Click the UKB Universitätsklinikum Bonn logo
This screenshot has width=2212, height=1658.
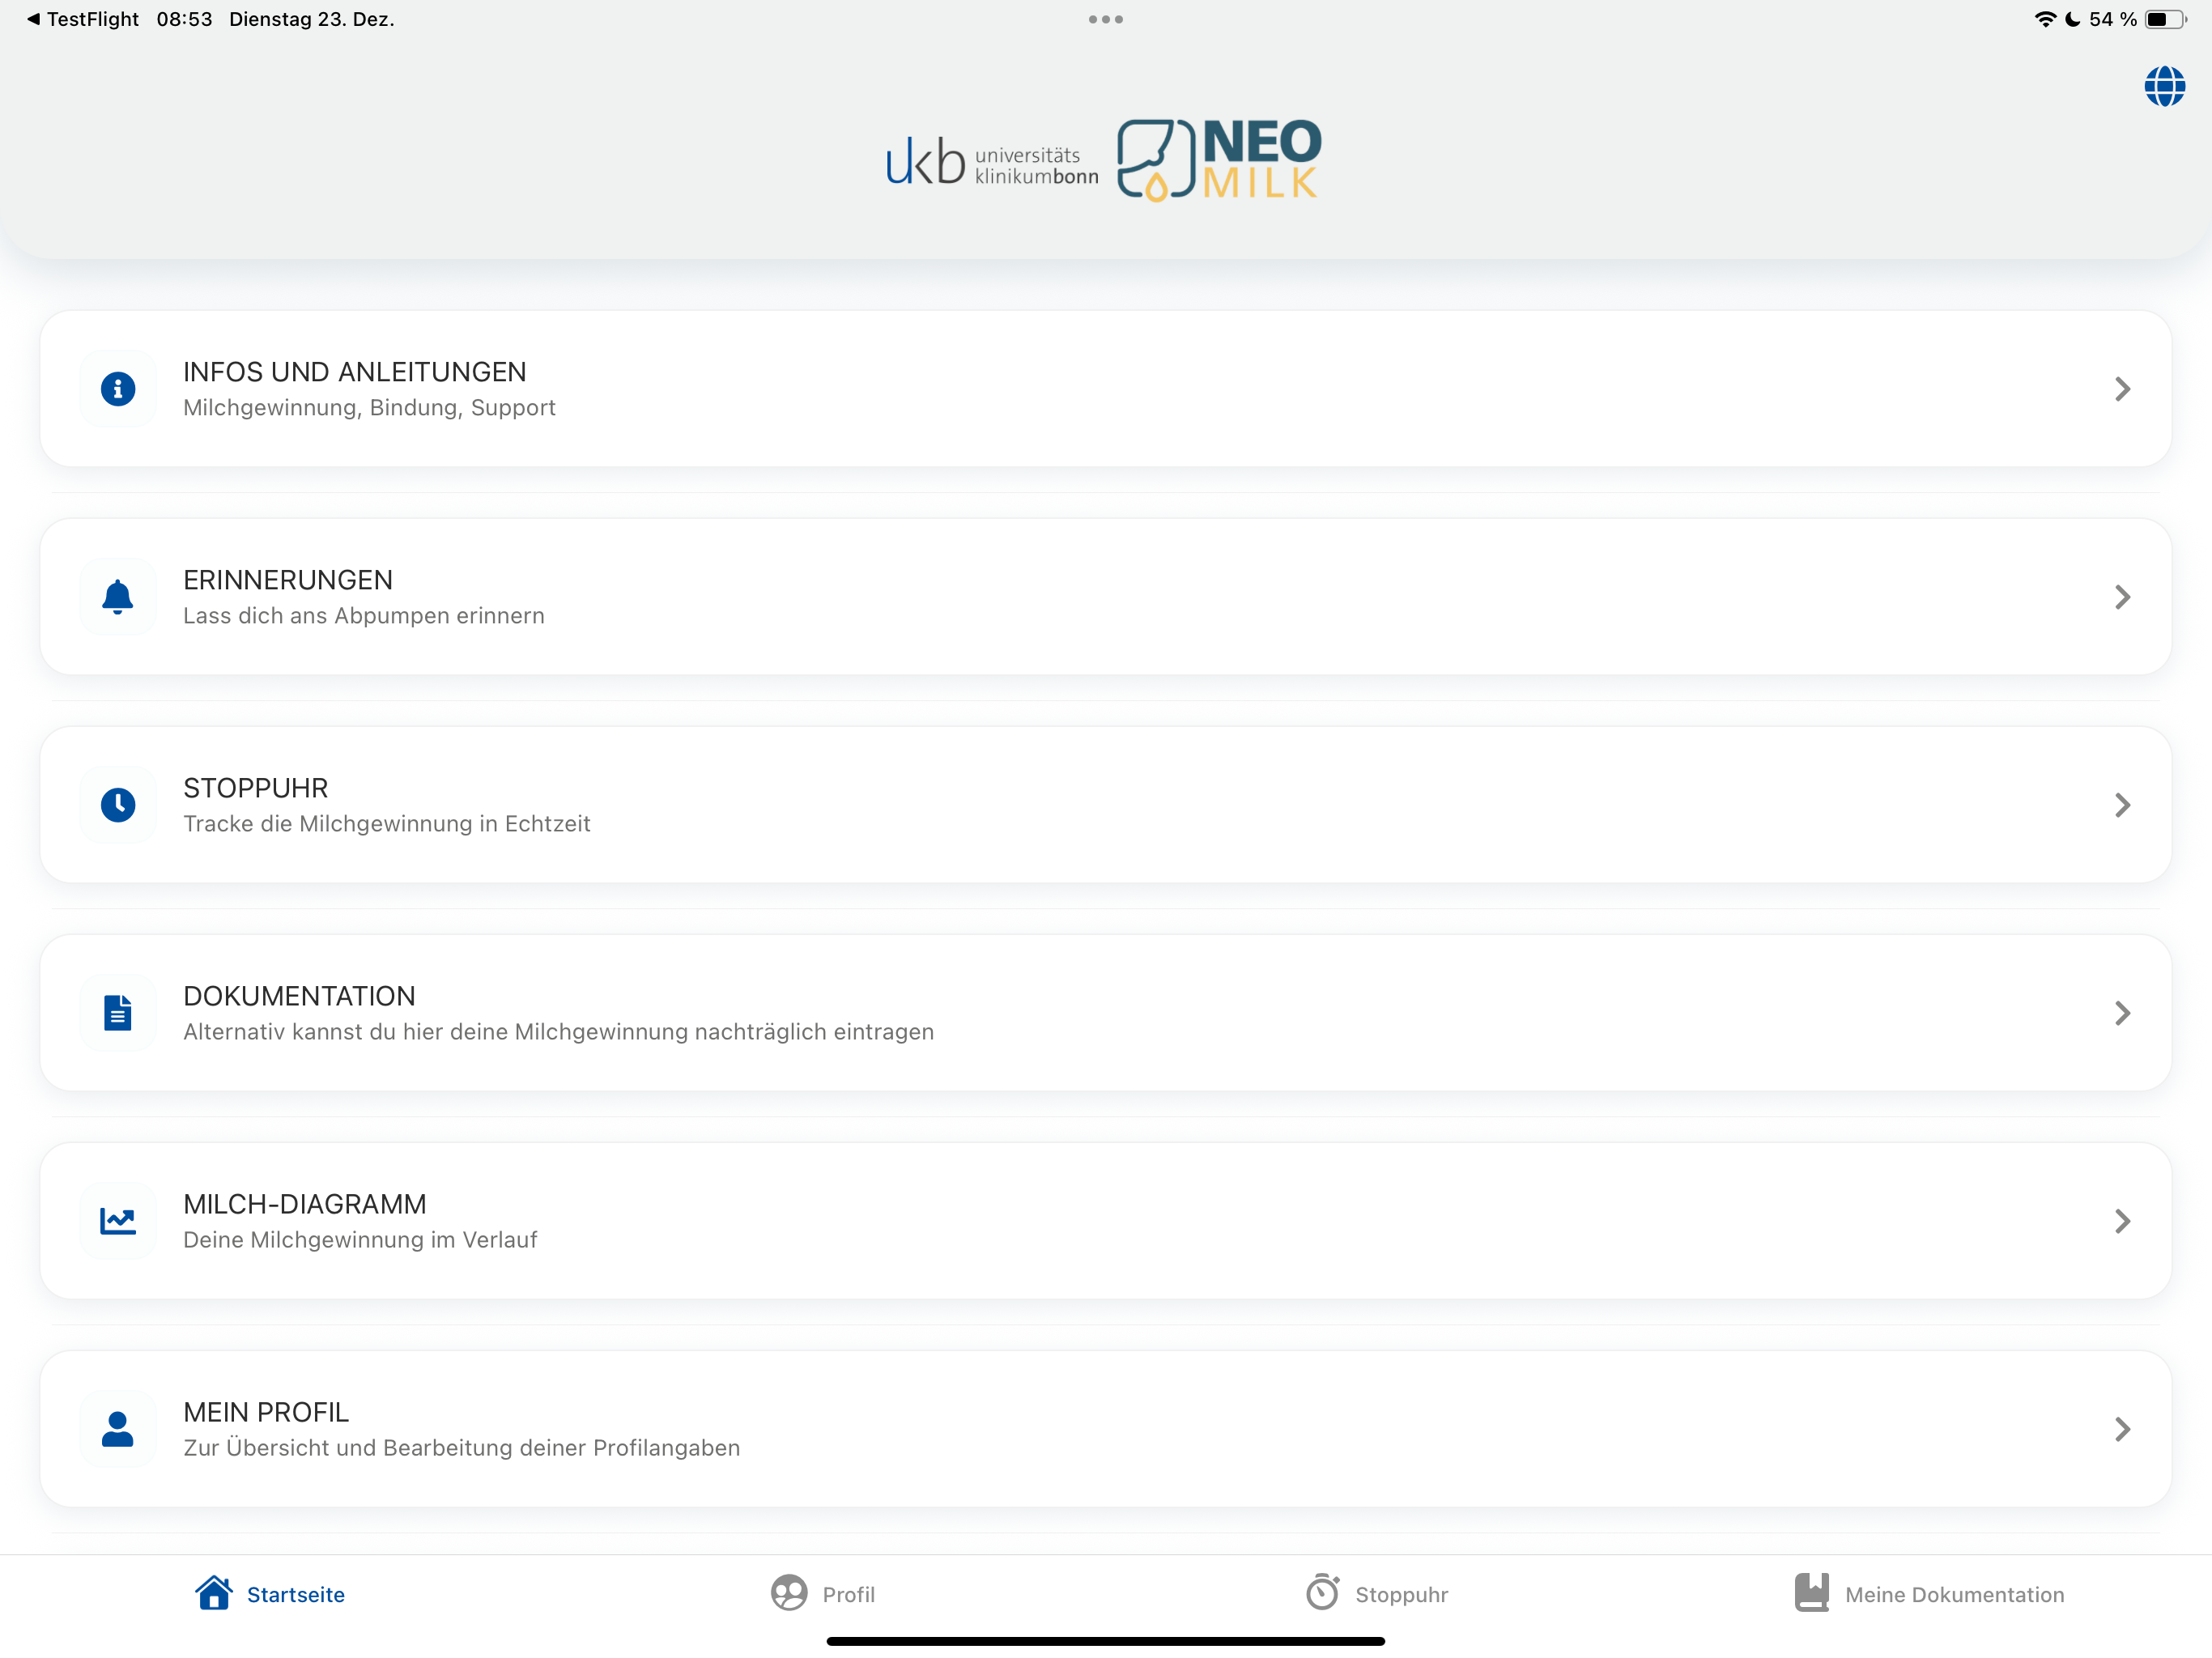click(x=992, y=162)
